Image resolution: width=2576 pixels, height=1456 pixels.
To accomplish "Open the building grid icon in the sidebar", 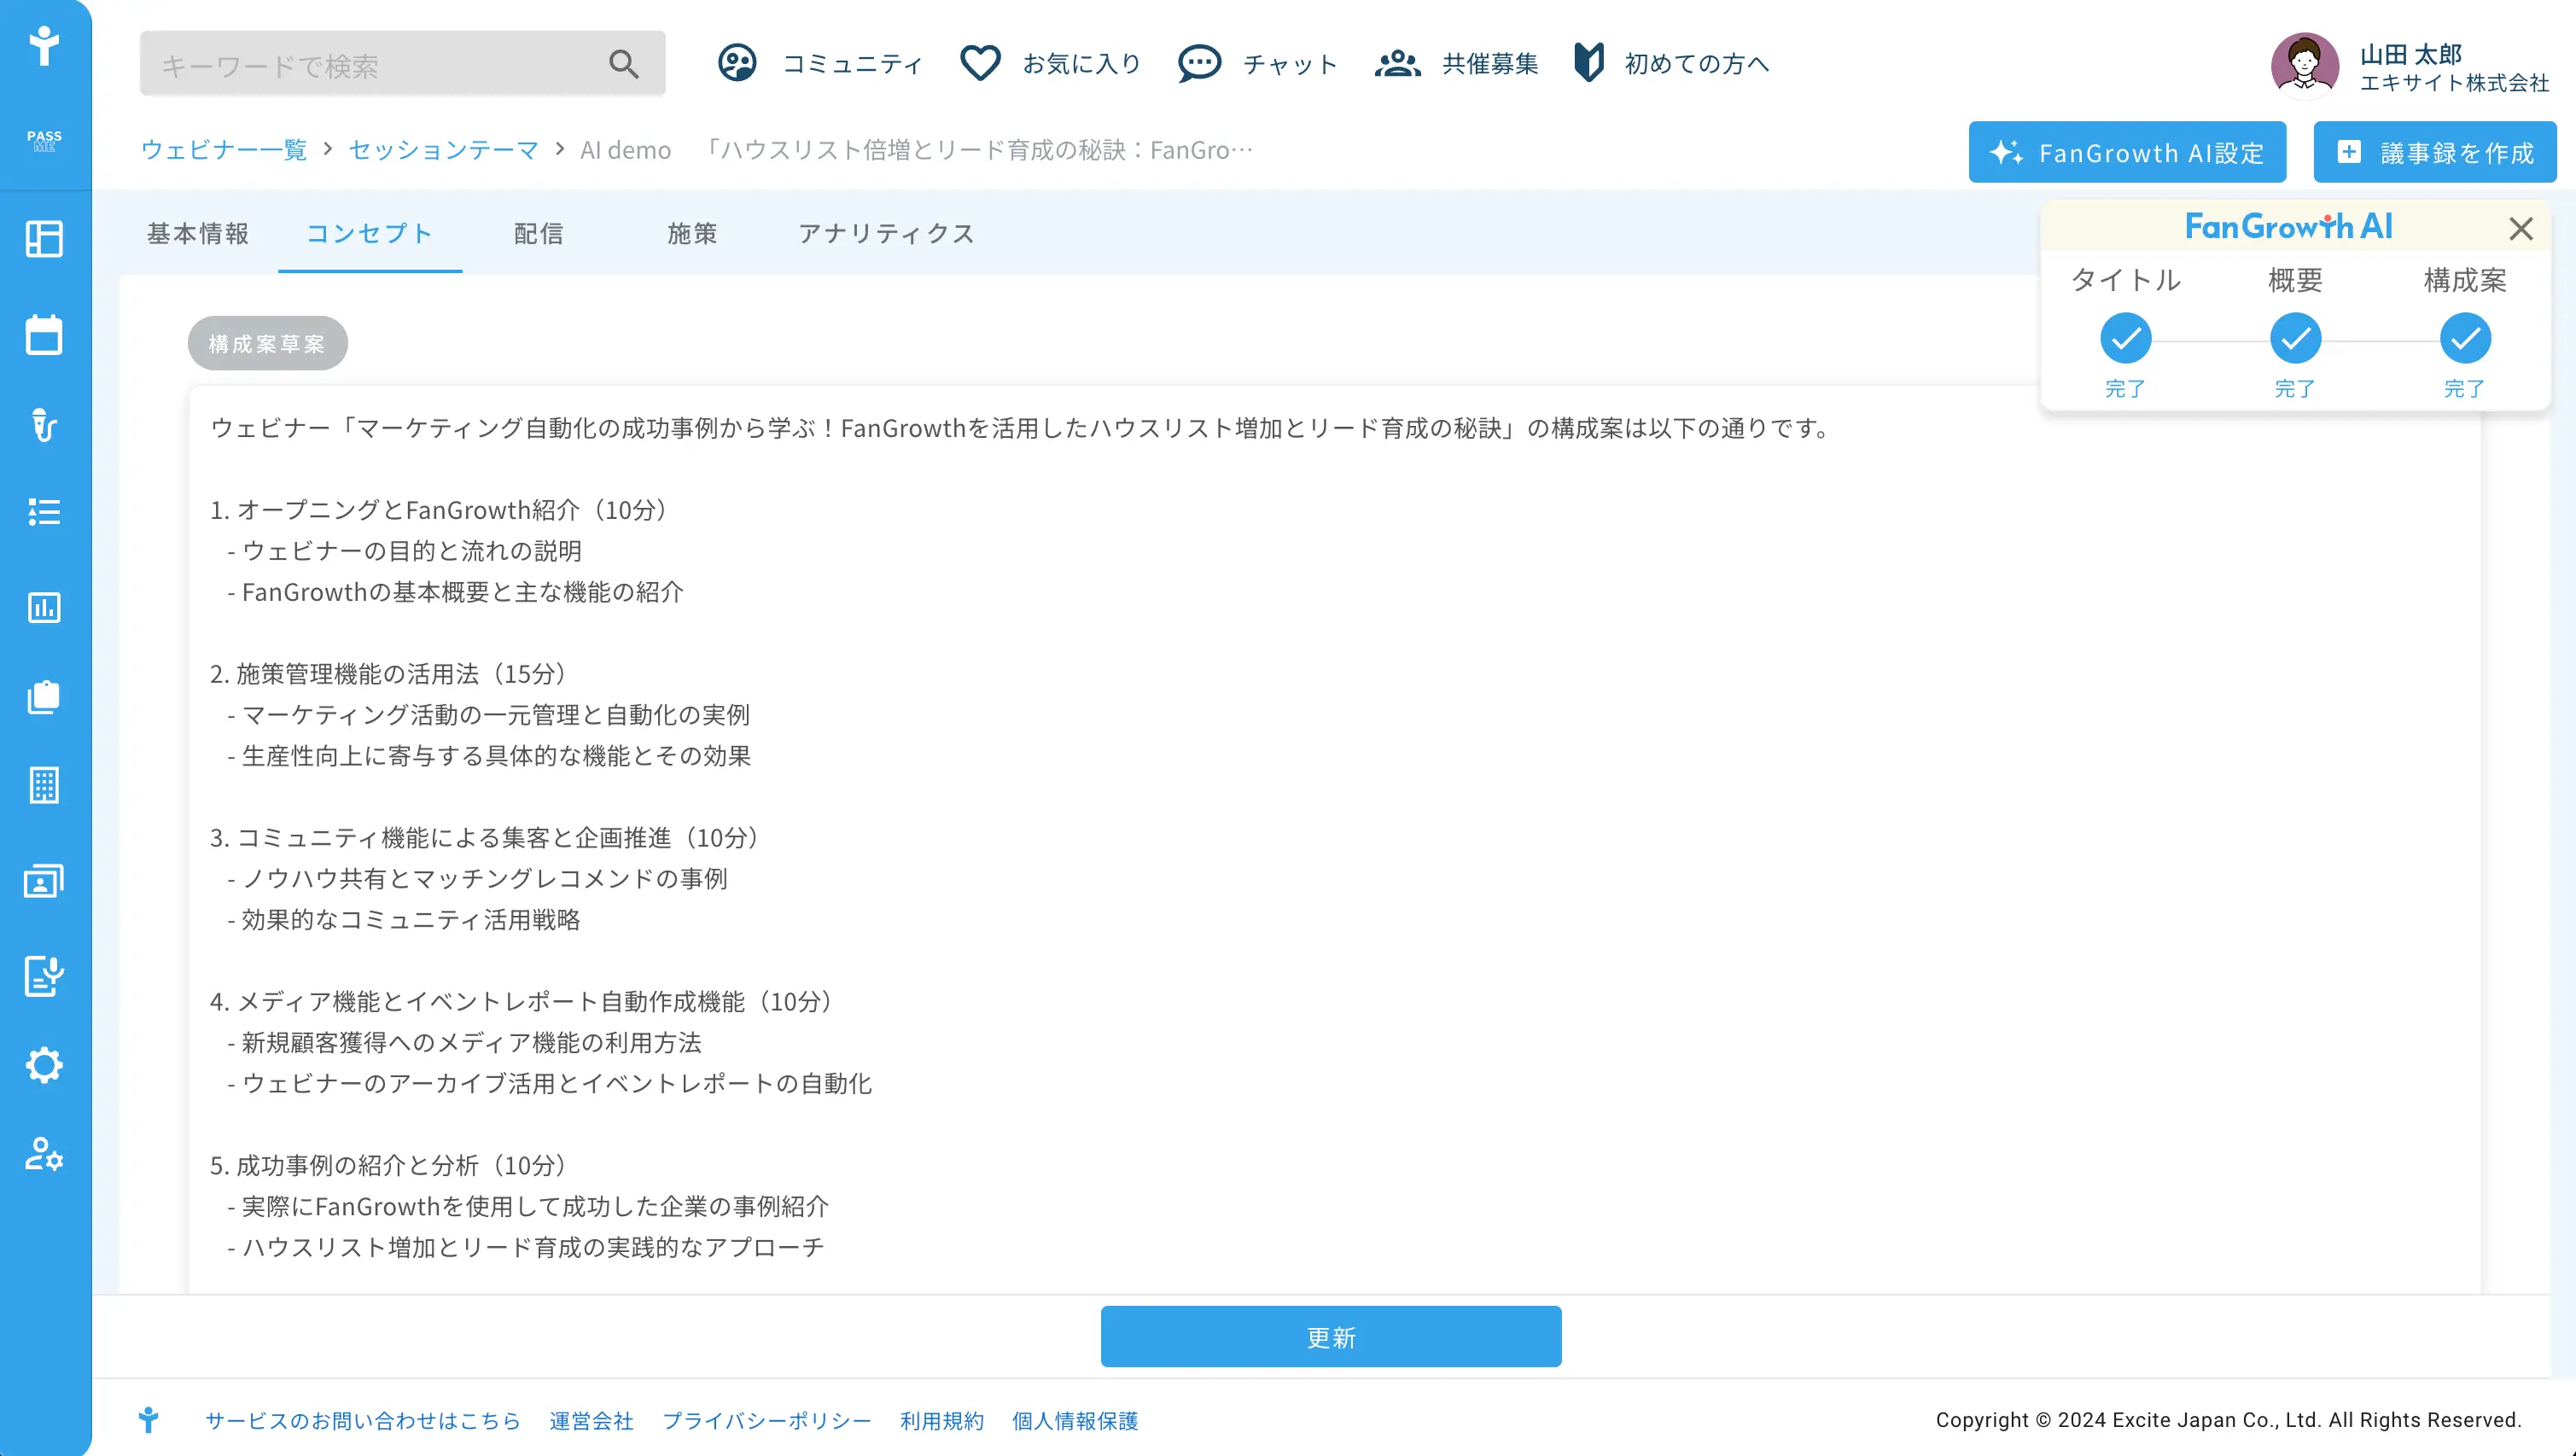I will point(44,786).
